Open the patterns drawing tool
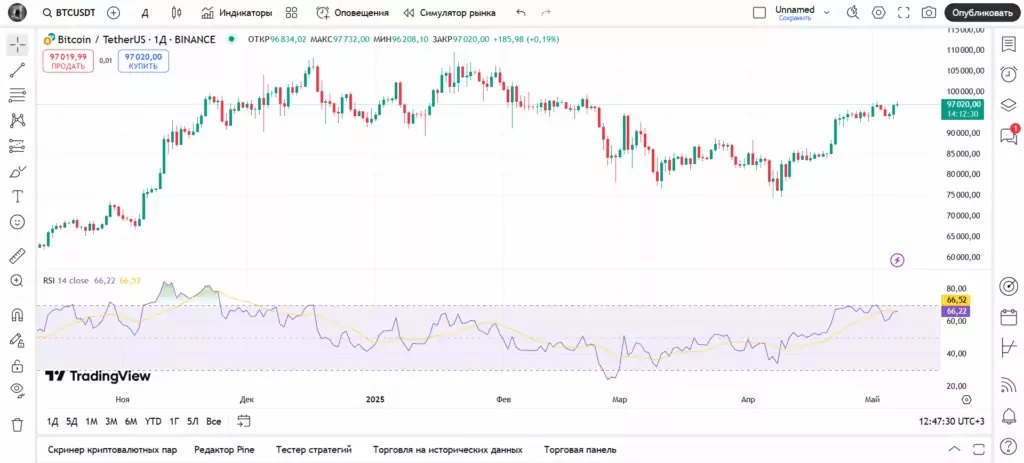Viewport: 1024px width, 463px height. coord(18,120)
